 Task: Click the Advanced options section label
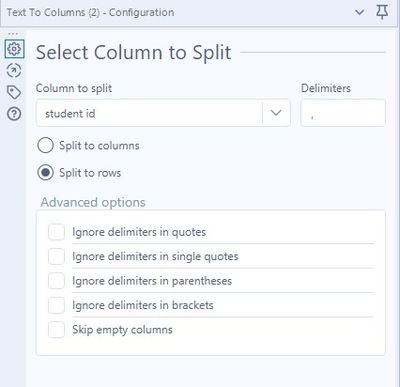[93, 202]
